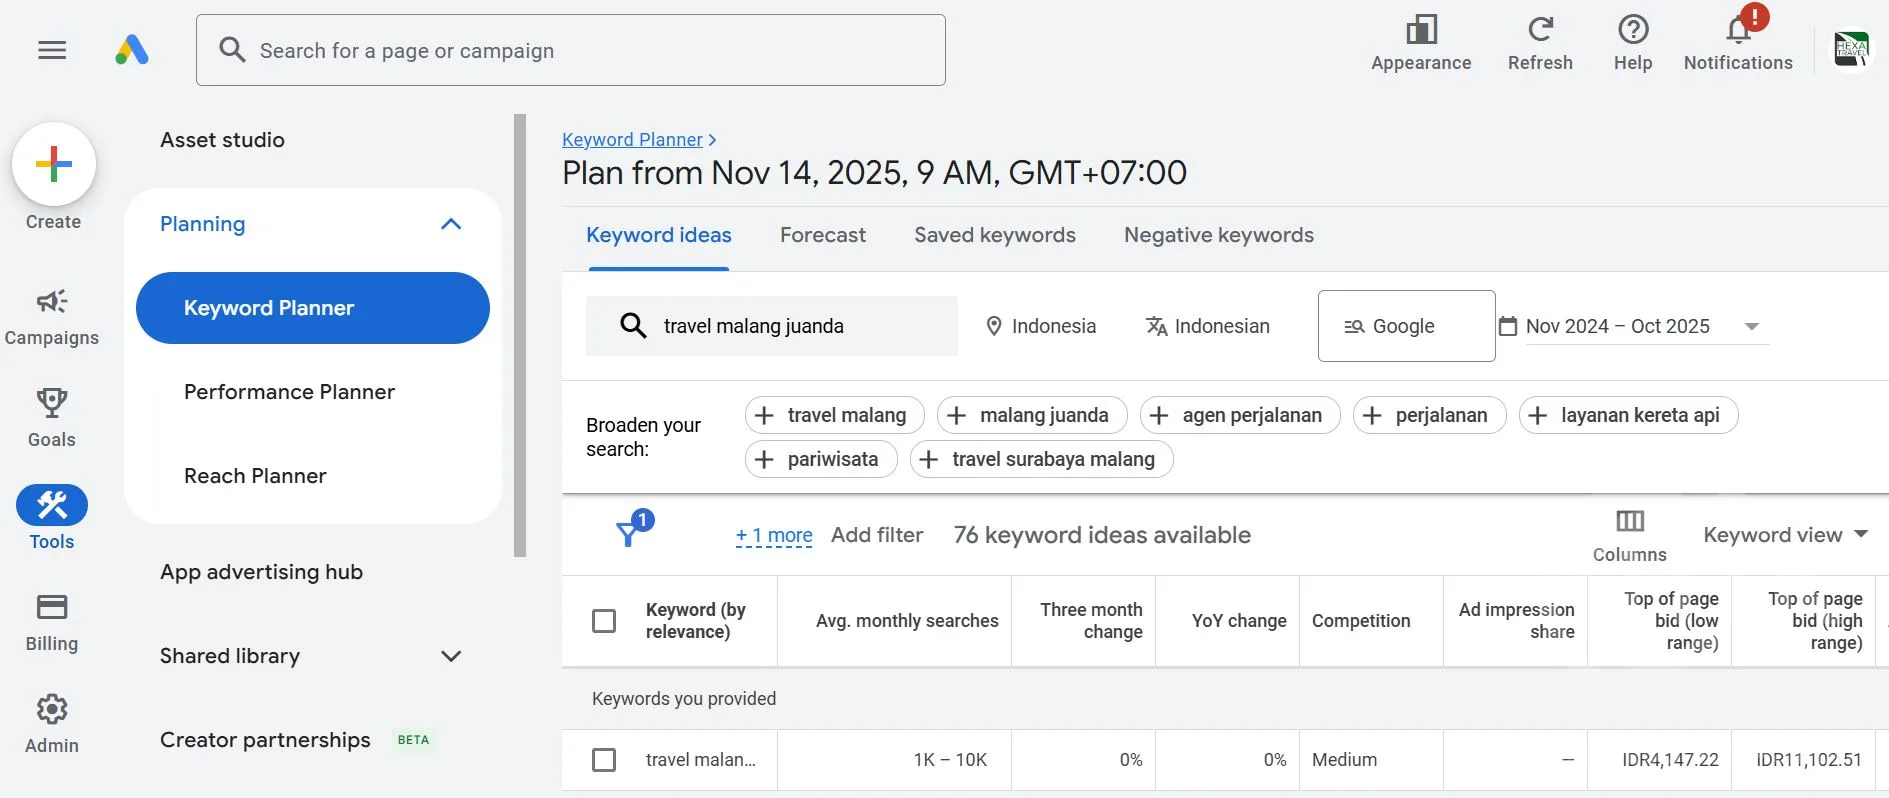Image resolution: width=1889 pixels, height=798 pixels.
Task: Open the Saved keywords tab
Action: (995, 235)
